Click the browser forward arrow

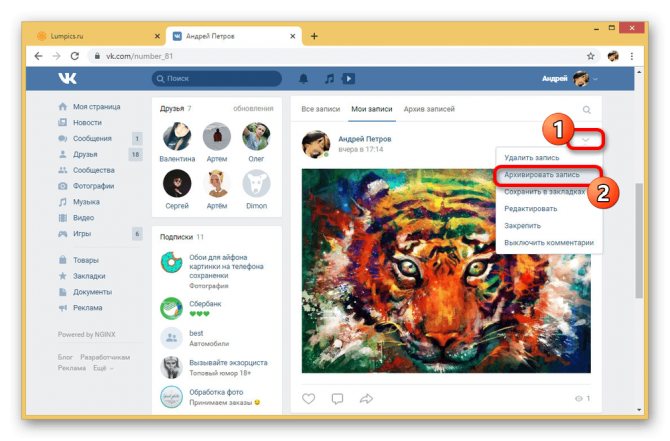click(x=56, y=56)
